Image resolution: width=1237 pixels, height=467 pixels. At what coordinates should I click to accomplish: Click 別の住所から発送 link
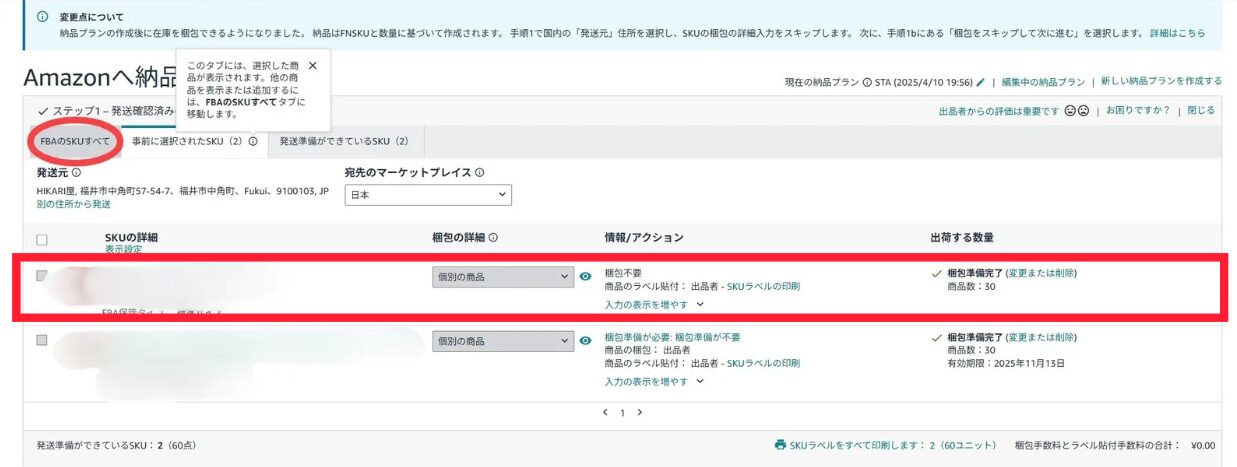(74, 204)
